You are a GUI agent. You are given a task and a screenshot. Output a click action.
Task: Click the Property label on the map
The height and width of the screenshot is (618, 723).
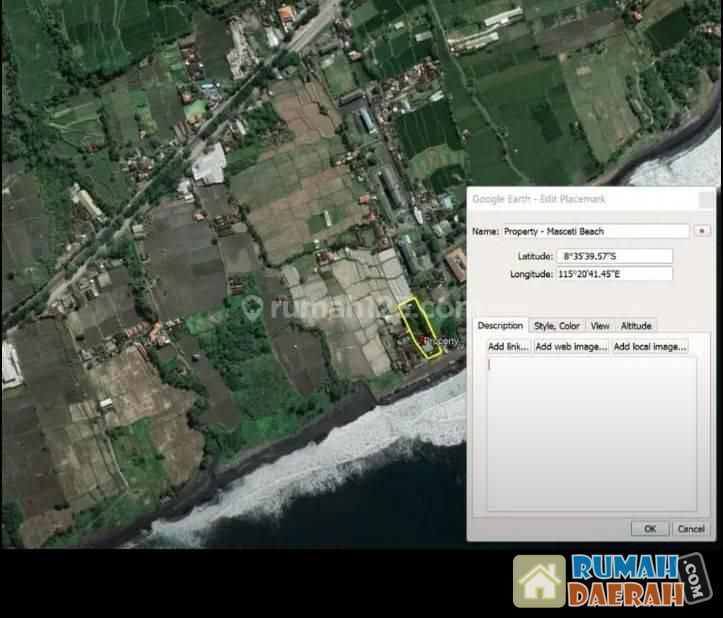click(x=440, y=341)
